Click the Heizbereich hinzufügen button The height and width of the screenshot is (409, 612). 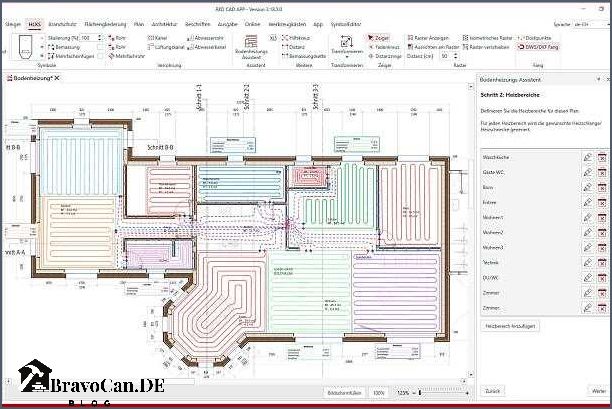(x=511, y=327)
